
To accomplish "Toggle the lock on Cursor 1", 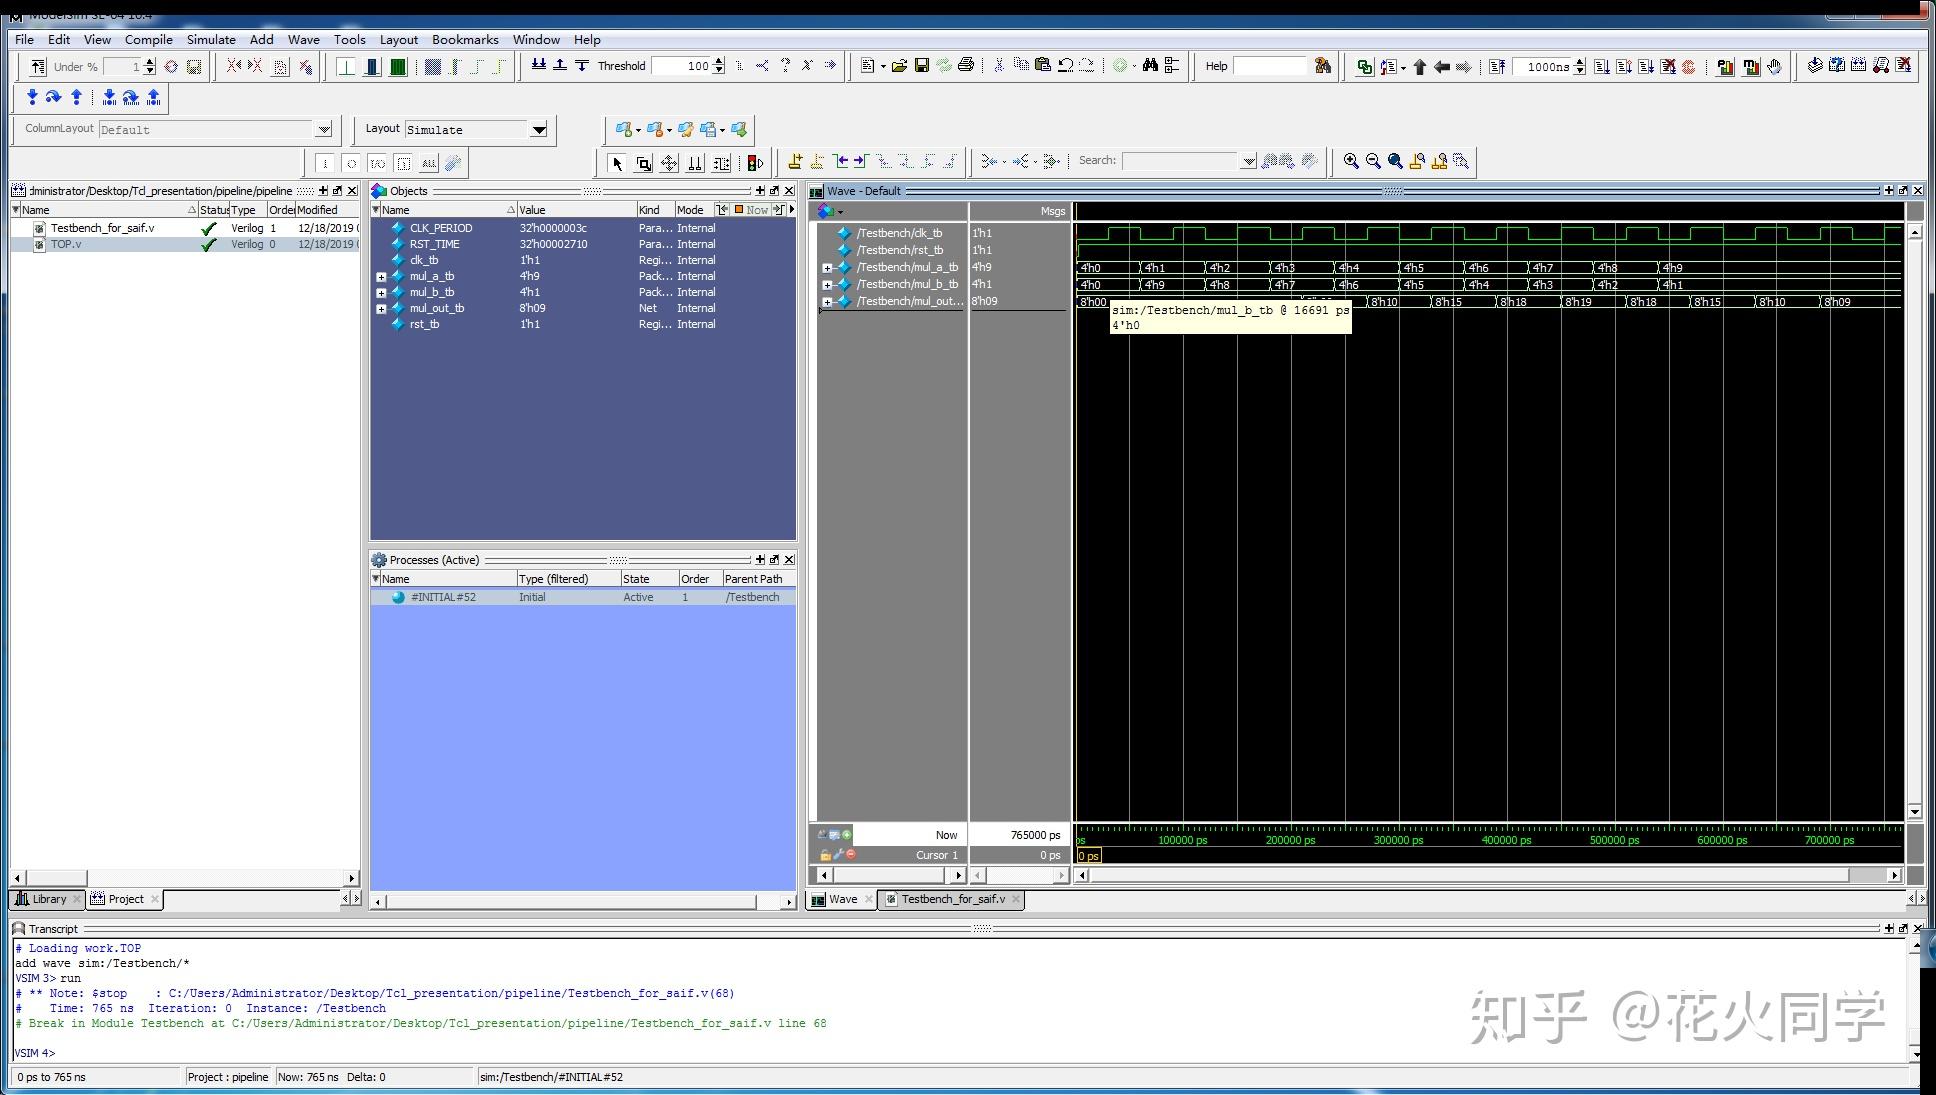I will coord(825,855).
